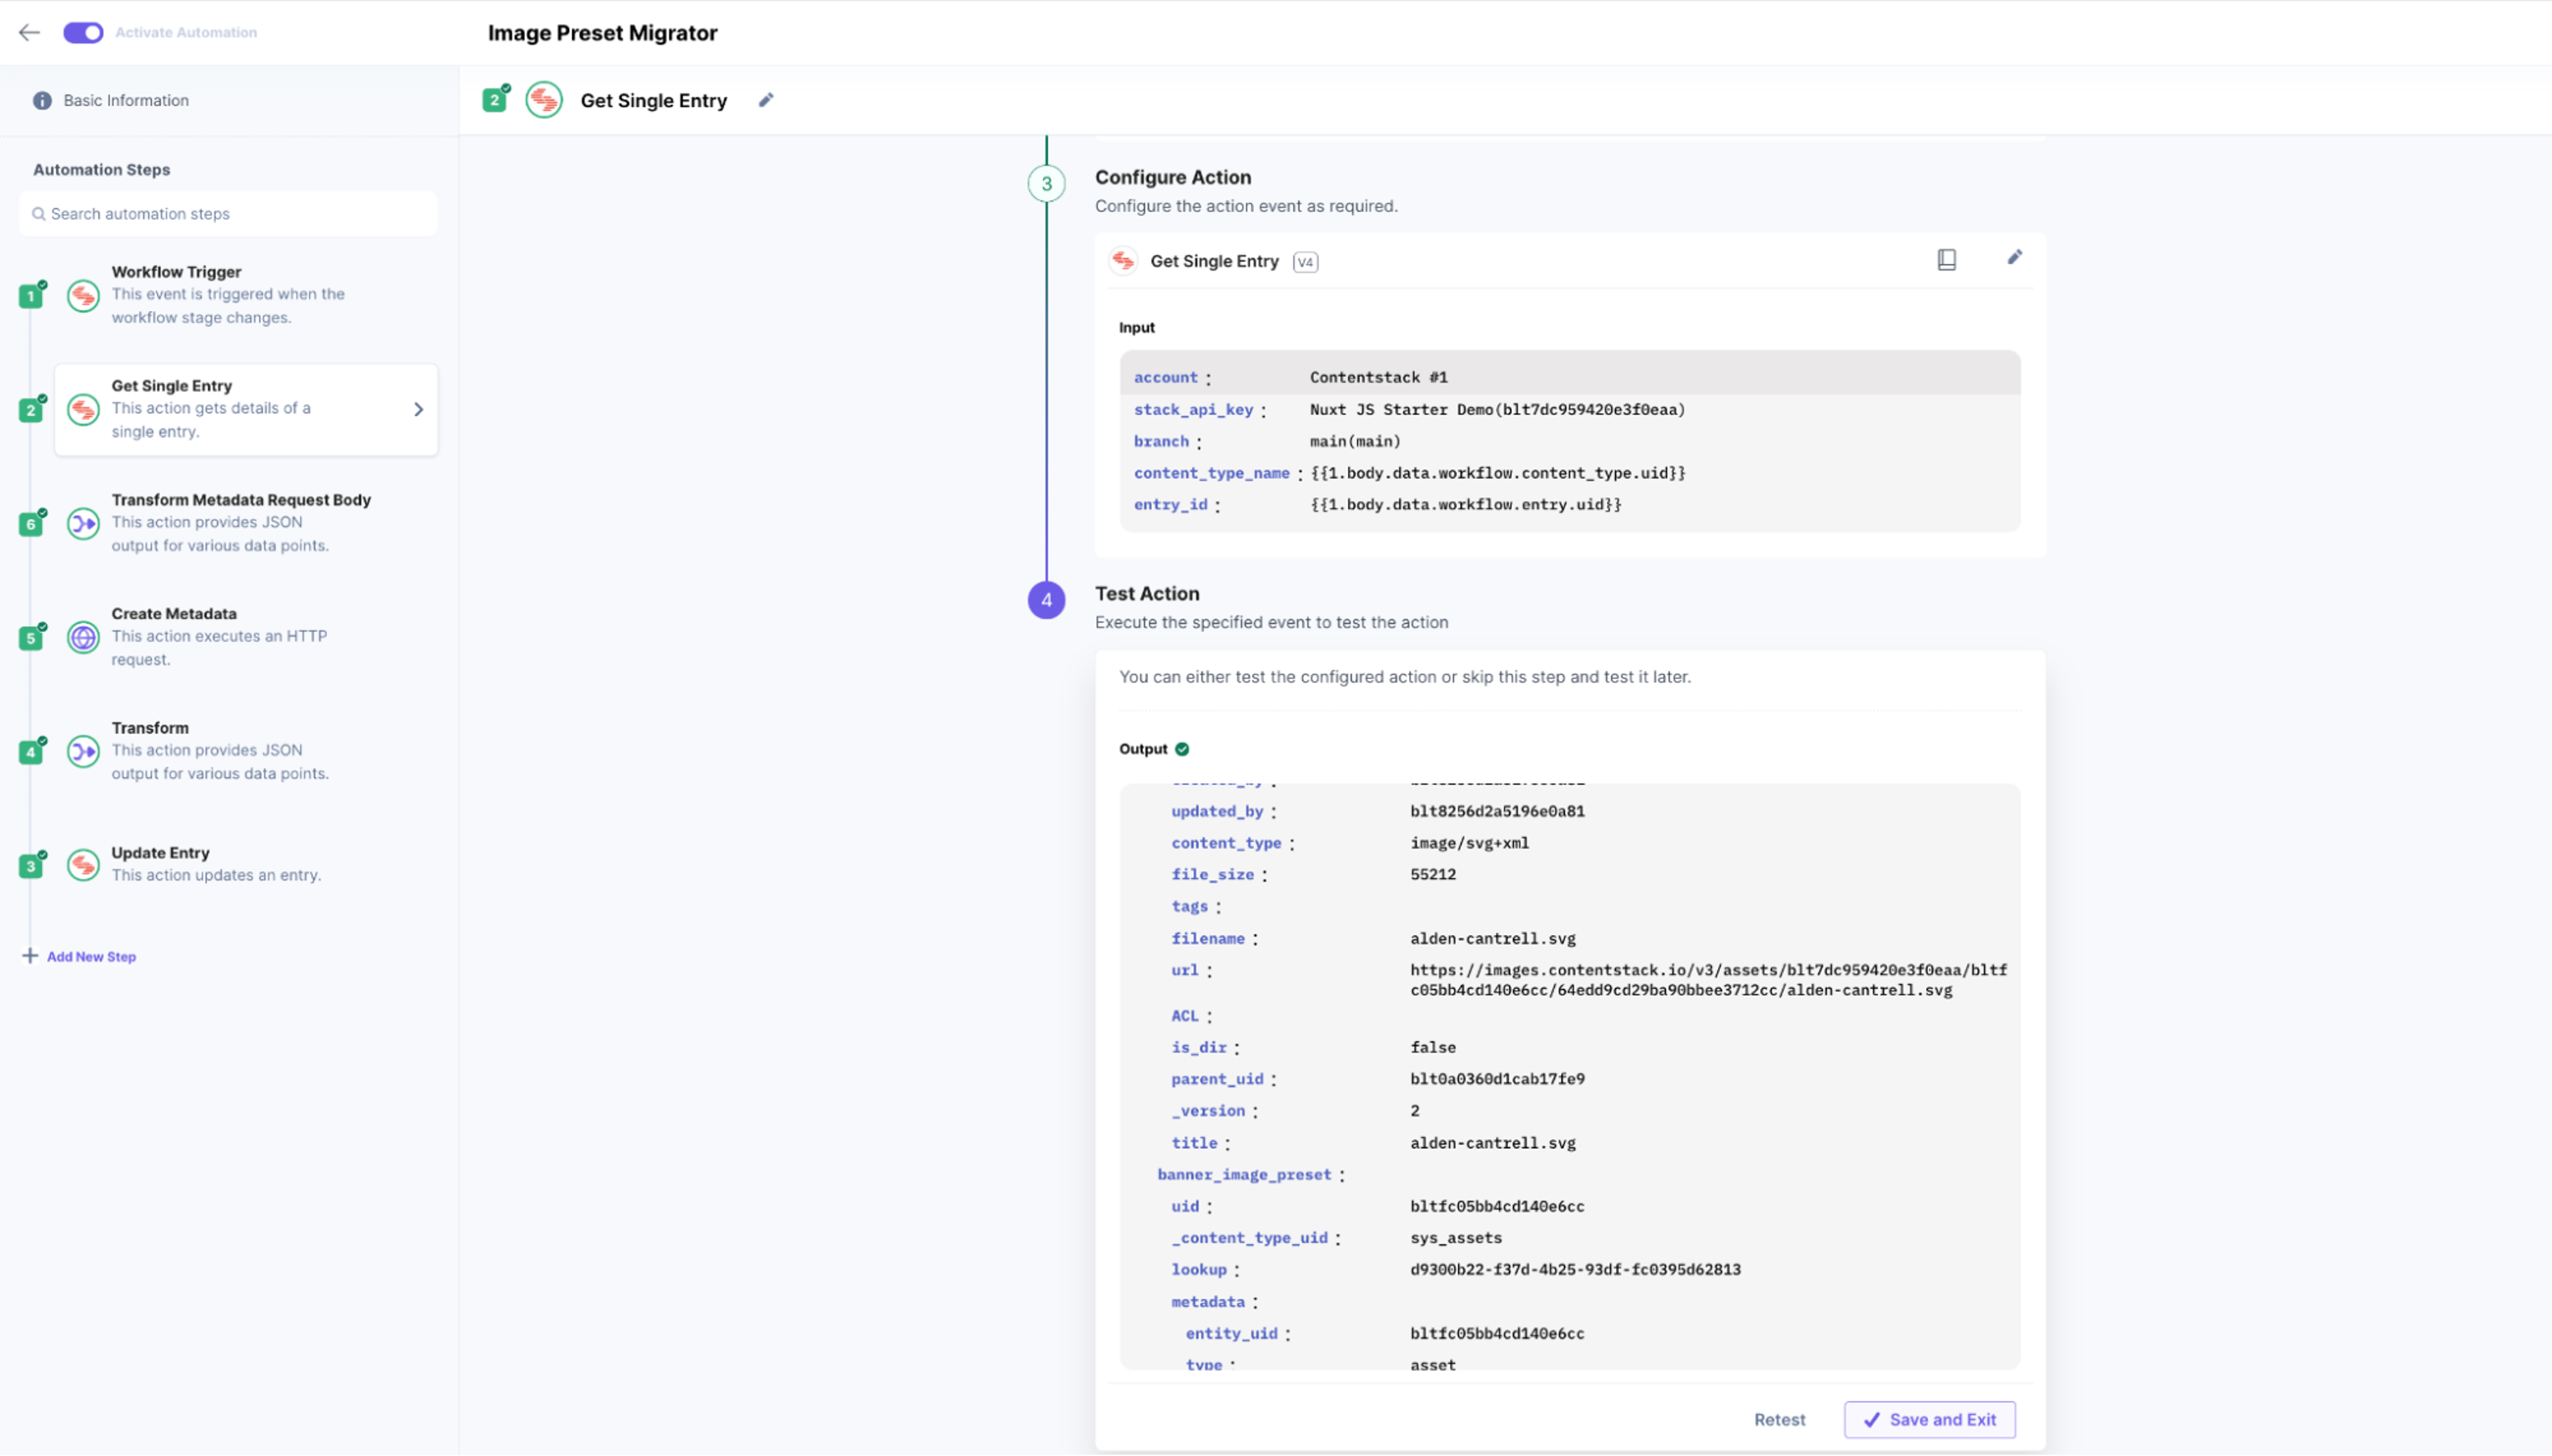The width and height of the screenshot is (2552, 1456).
Task: Click the Workflow Trigger Contentstack icon
Action: 83,296
